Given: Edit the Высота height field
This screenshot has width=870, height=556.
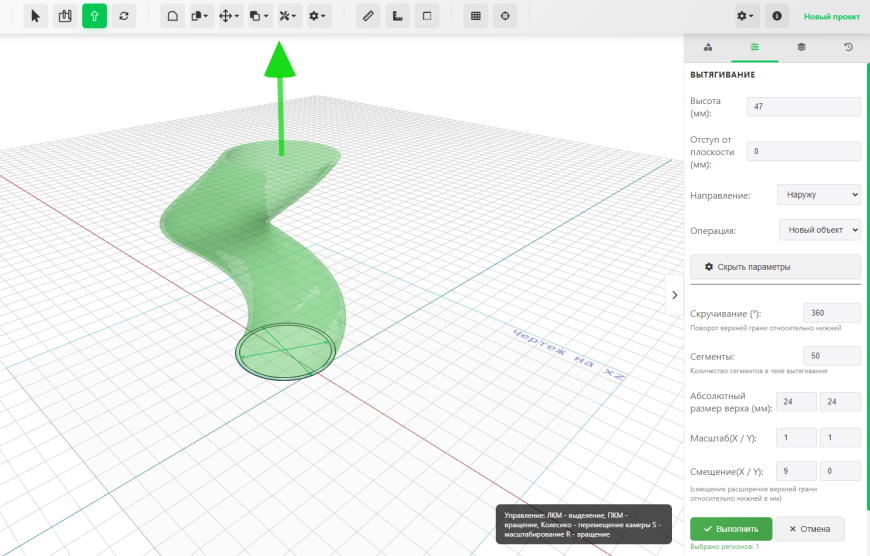Looking at the screenshot, I should pos(803,107).
